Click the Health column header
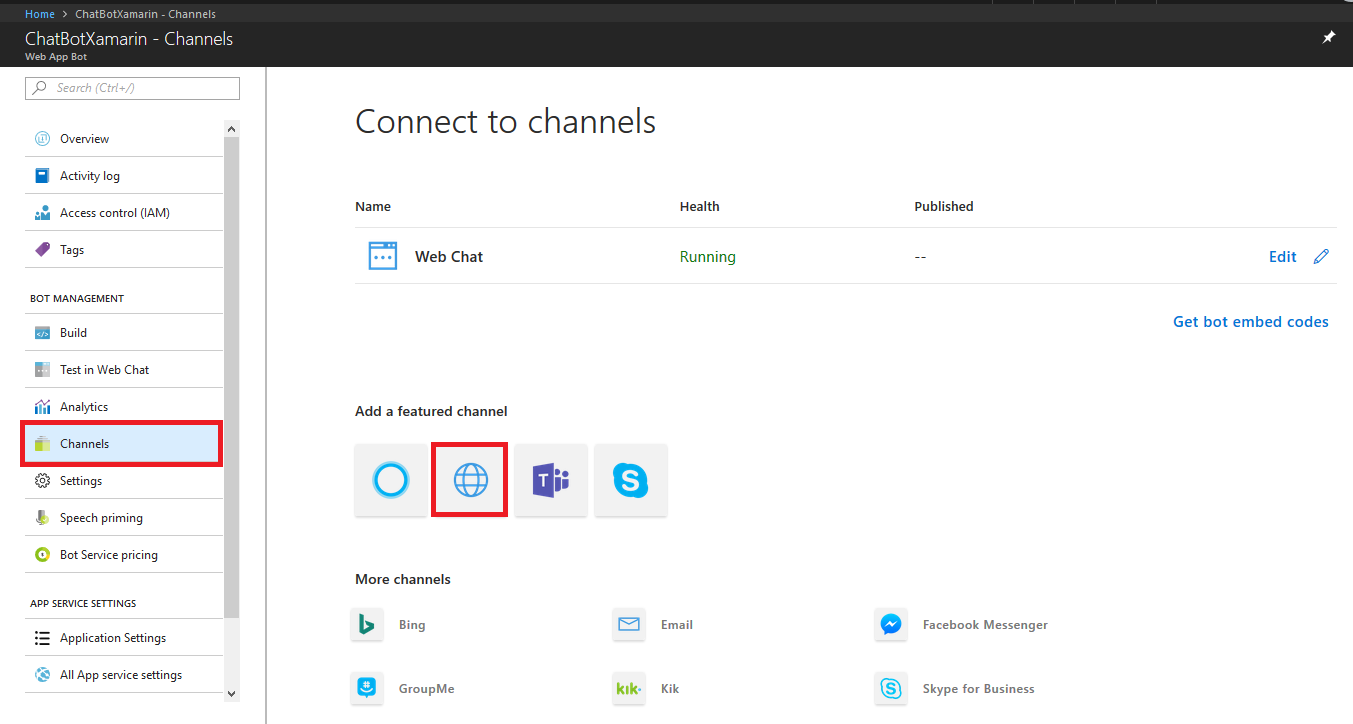Image resolution: width=1353 pixels, height=724 pixels. click(699, 207)
